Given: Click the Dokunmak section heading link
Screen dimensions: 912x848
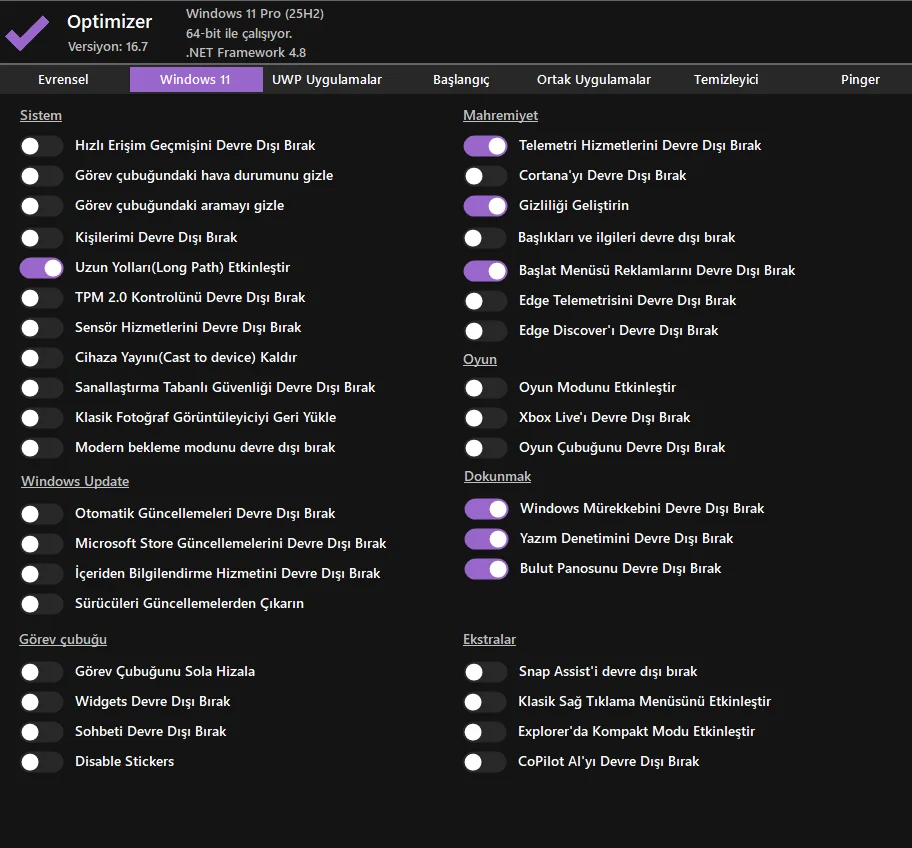Looking at the screenshot, I should 497,476.
